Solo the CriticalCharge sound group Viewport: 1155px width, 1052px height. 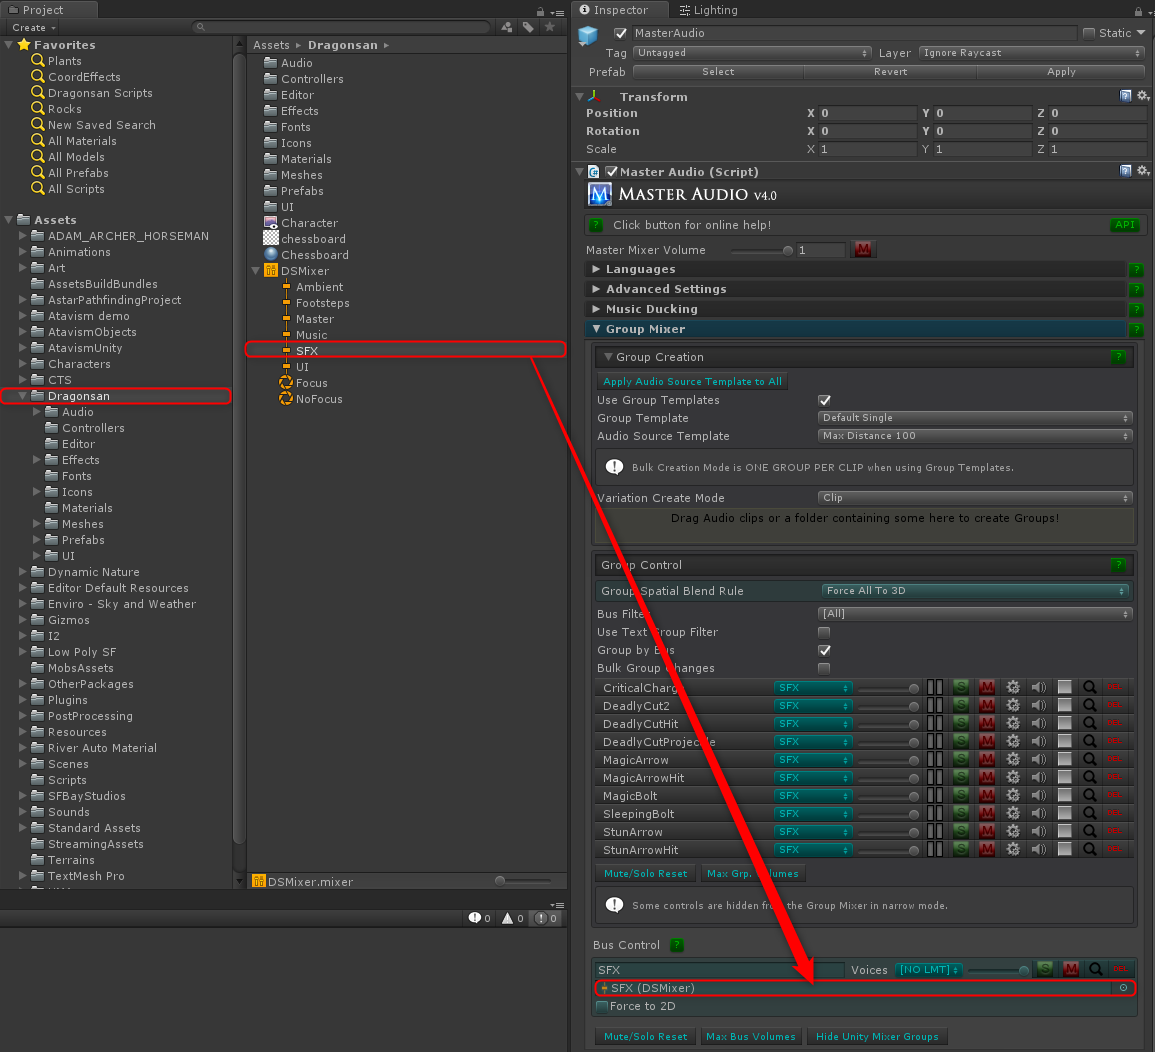click(962, 687)
